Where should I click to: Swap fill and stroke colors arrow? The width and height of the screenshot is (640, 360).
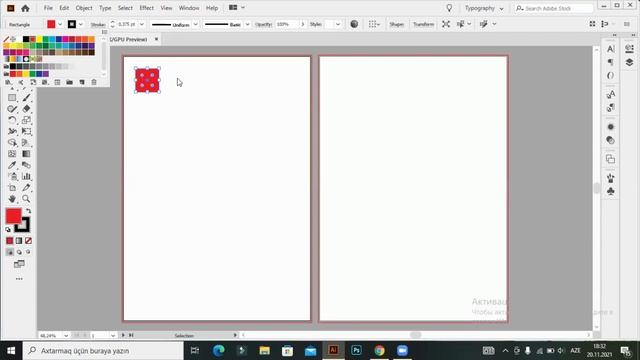pos(28,211)
